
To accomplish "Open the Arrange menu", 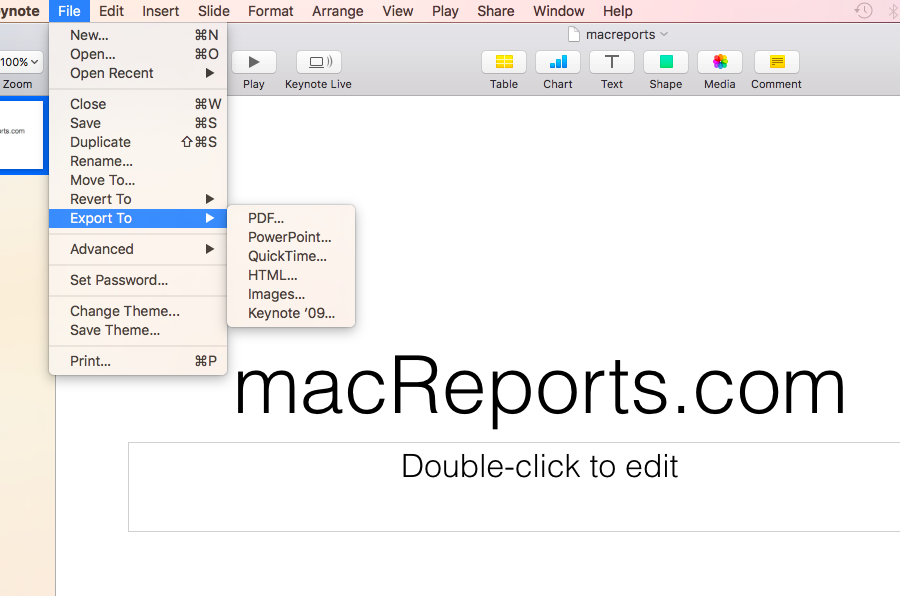I will pyautogui.click(x=338, y=11).
